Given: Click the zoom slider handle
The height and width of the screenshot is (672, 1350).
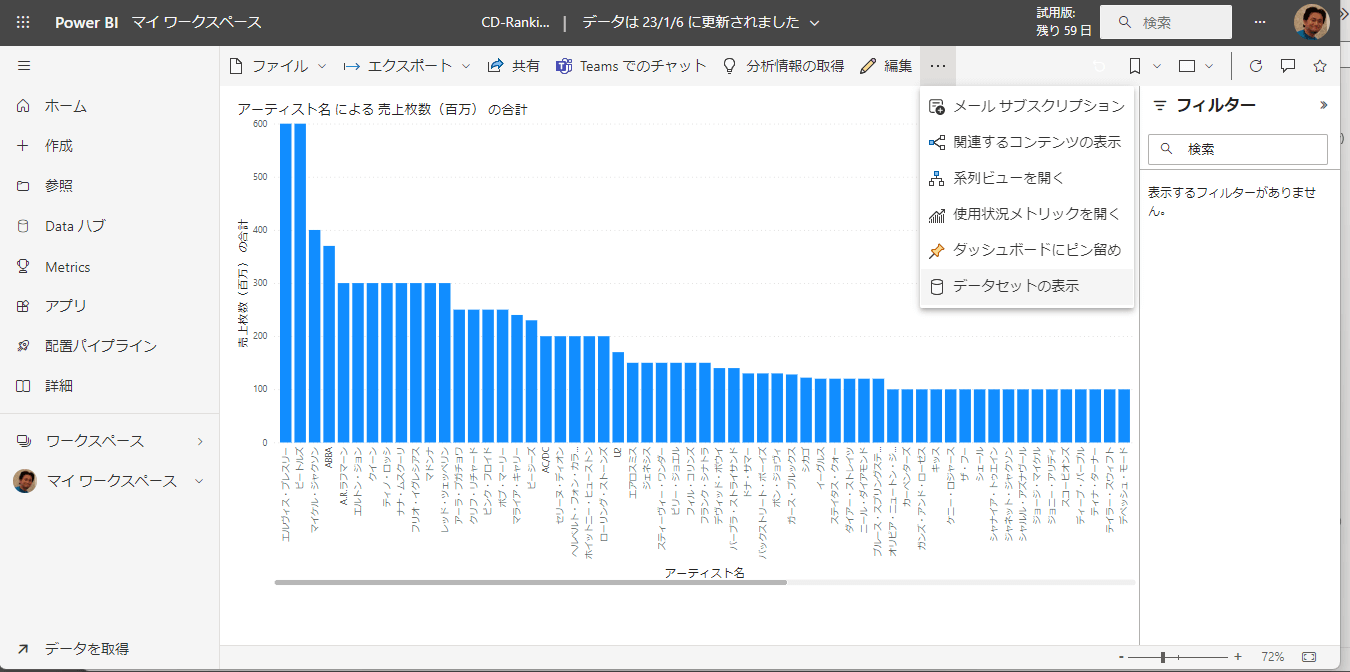Looking at the screenshot, I should pos(1162,657).
